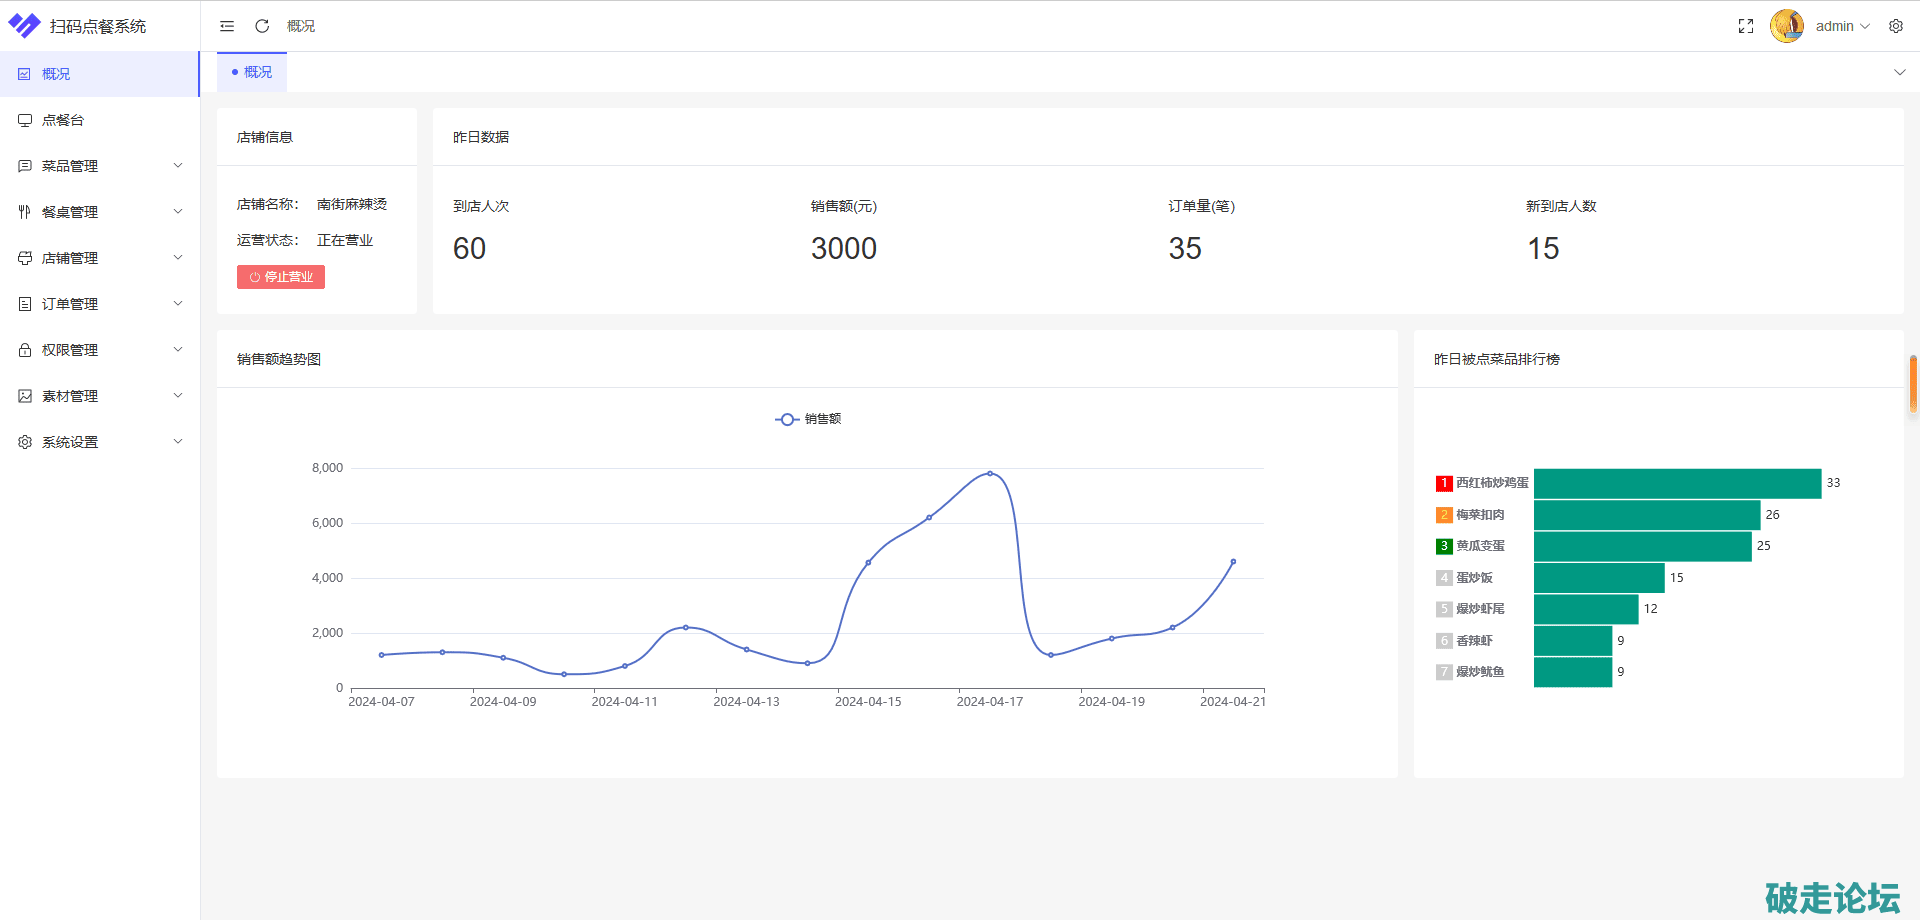
Task: Click the sidebar collapse hamburger icon
Action: (227, 26)
